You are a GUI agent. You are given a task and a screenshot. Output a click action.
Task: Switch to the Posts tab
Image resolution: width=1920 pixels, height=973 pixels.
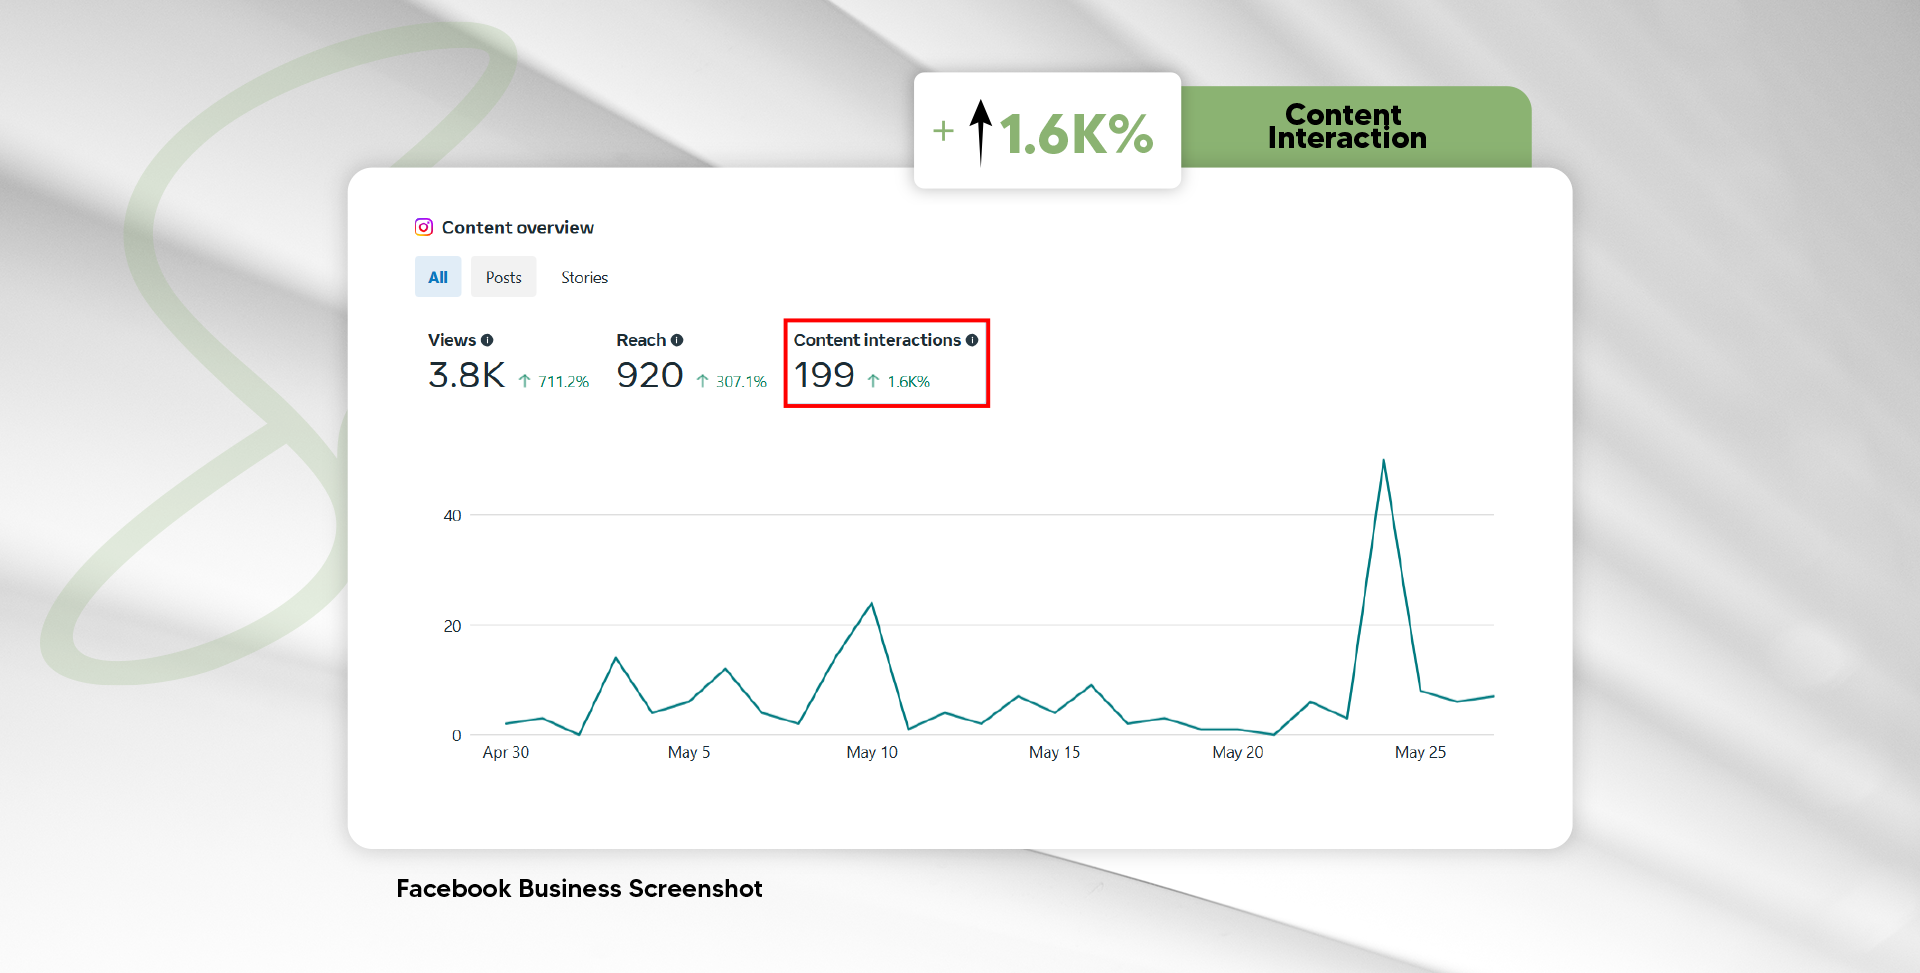(x=503, y=277)
